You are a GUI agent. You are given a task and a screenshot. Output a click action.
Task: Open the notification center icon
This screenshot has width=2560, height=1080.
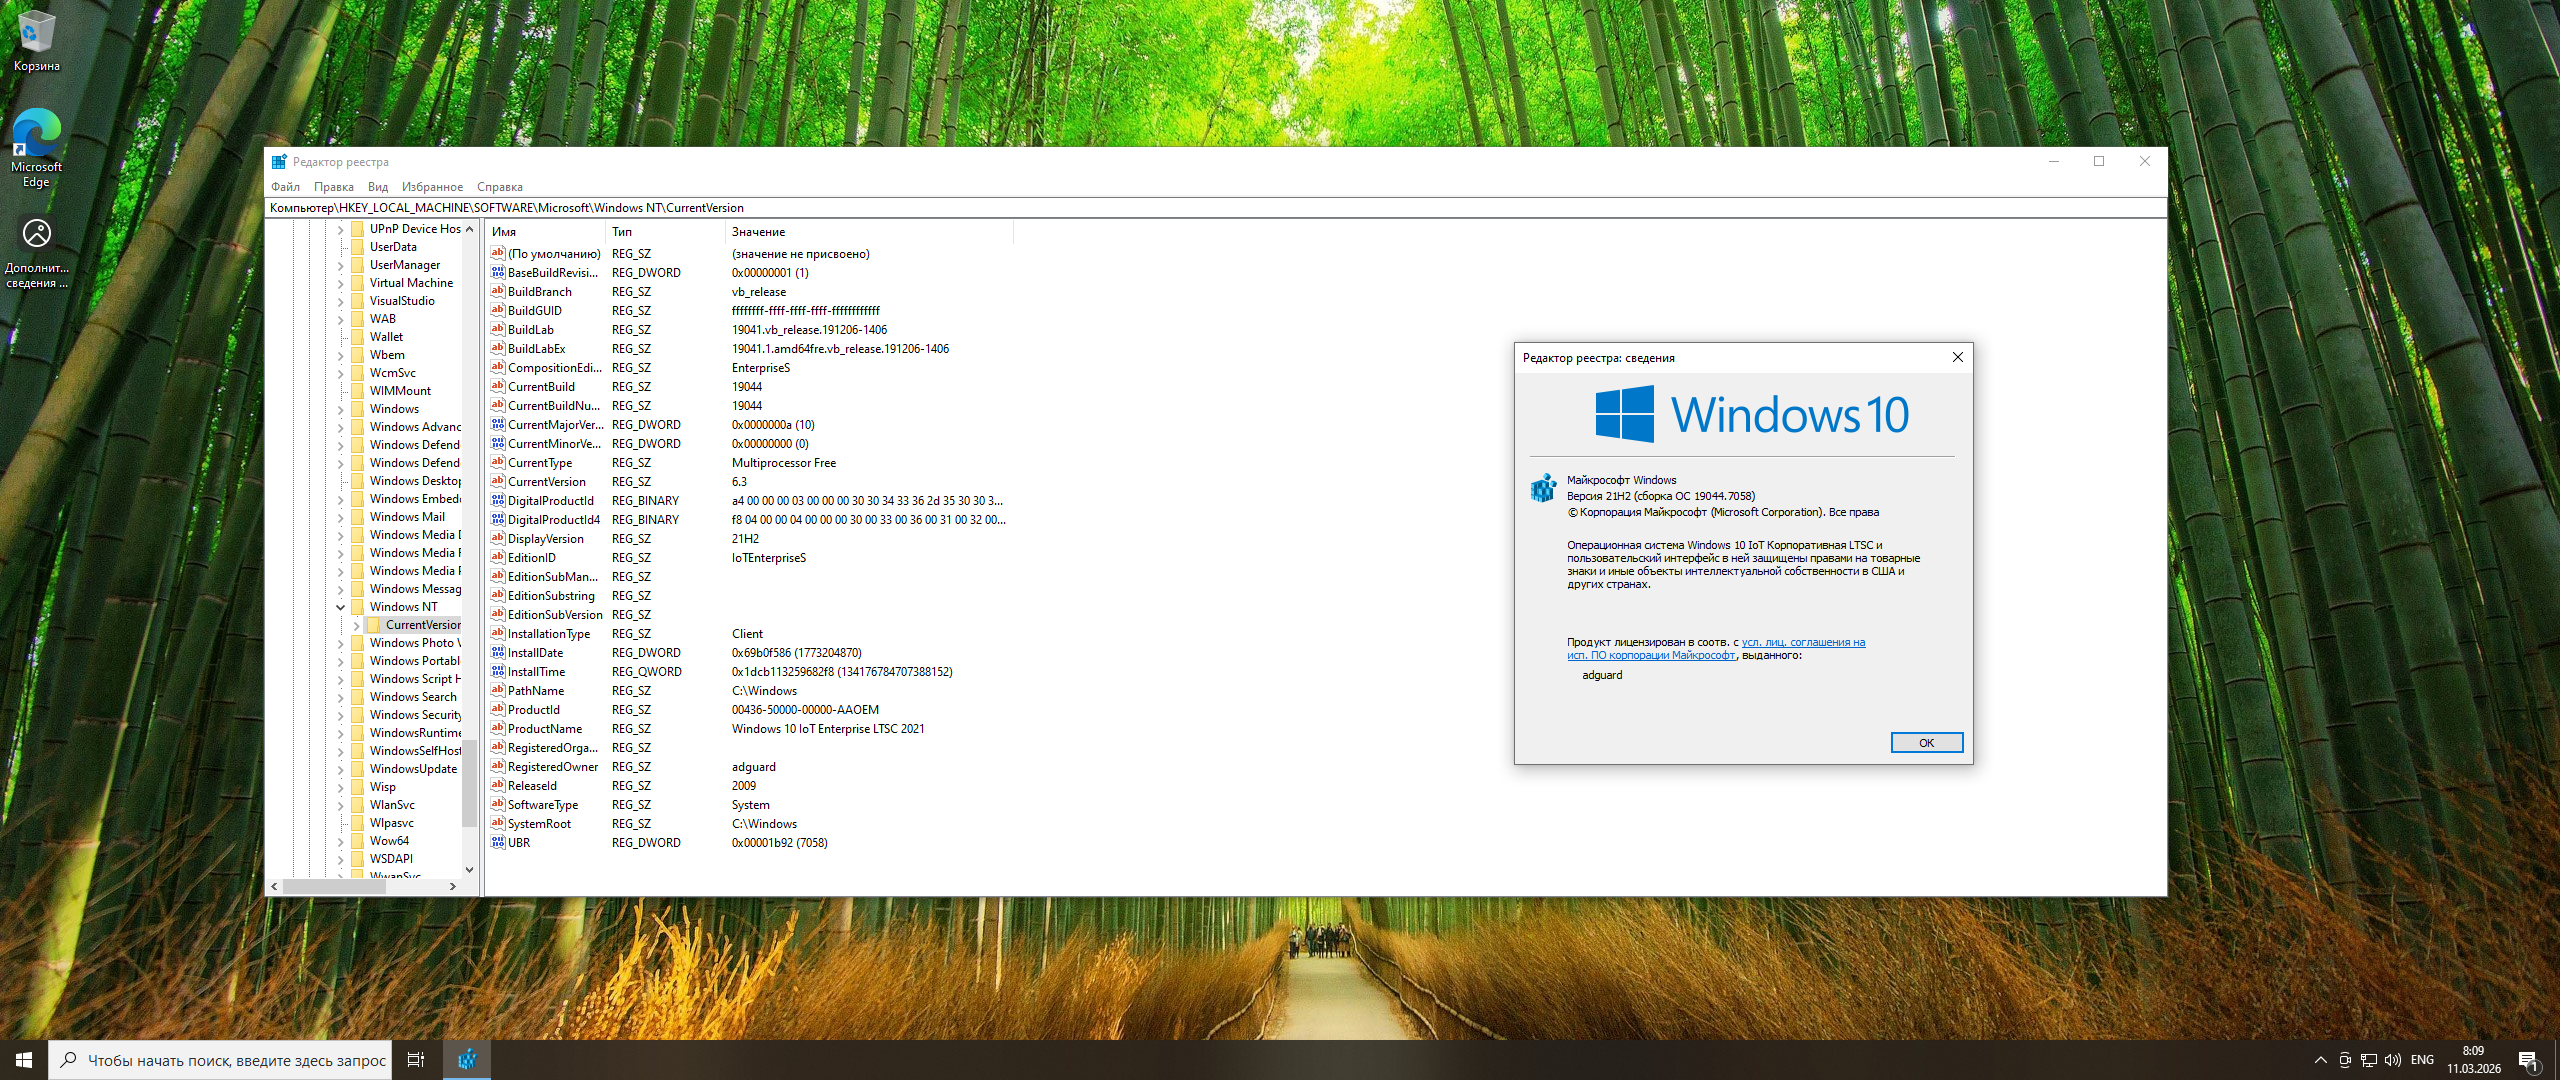point(2528,1060)
